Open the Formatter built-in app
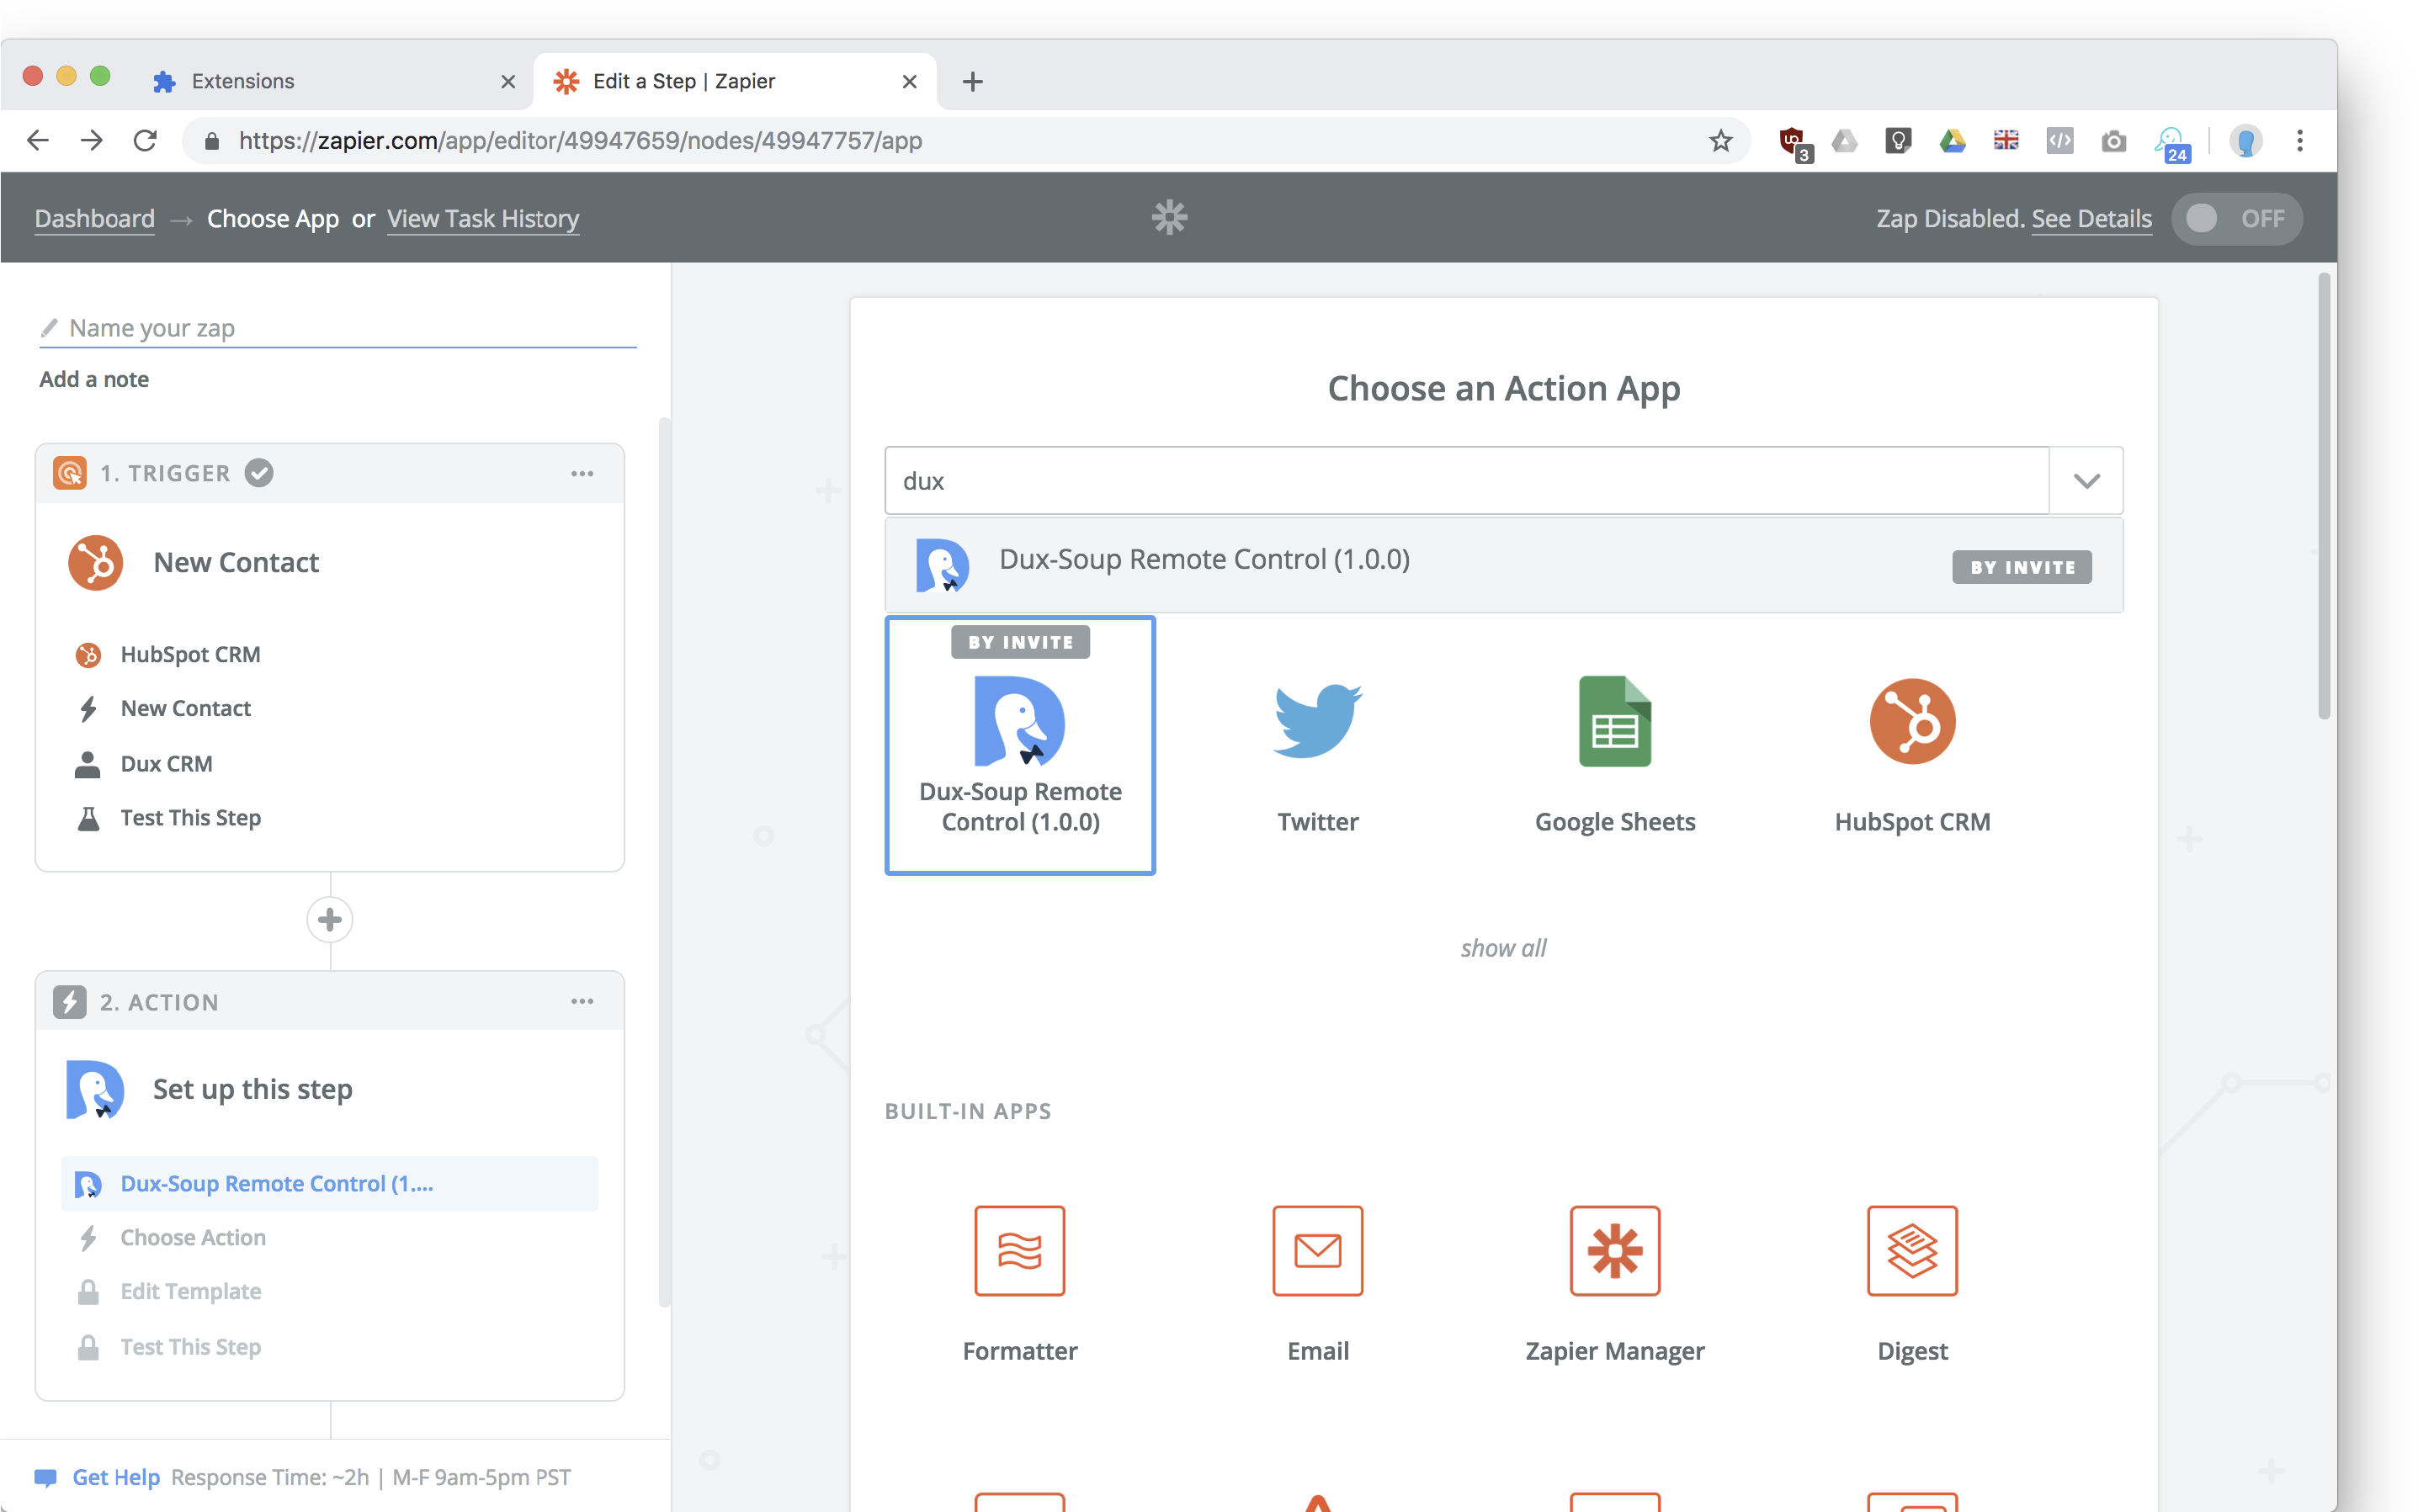This screenshot has width=2418, height=1512. tap(1019, 1250)
